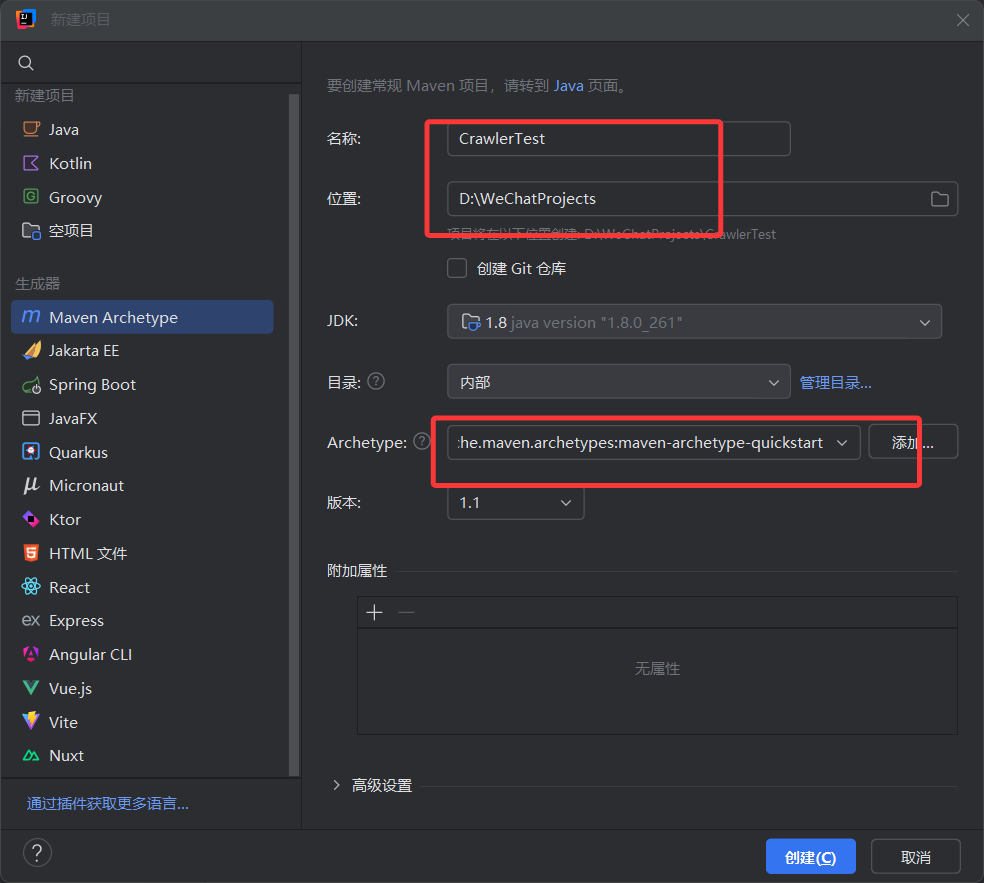Browse for location with folder icon
This screenshot has height=883, width=984.
[x=939, y=199]
